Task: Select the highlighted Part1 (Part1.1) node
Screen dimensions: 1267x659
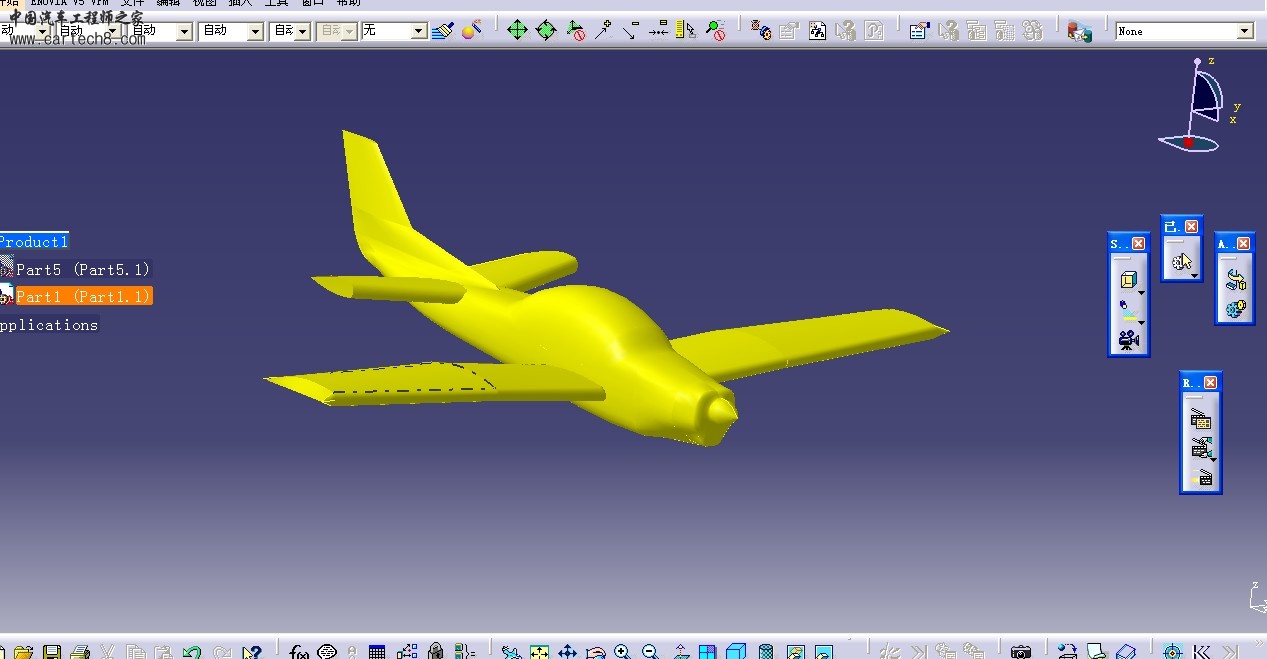Action: (x=83, y=297)
